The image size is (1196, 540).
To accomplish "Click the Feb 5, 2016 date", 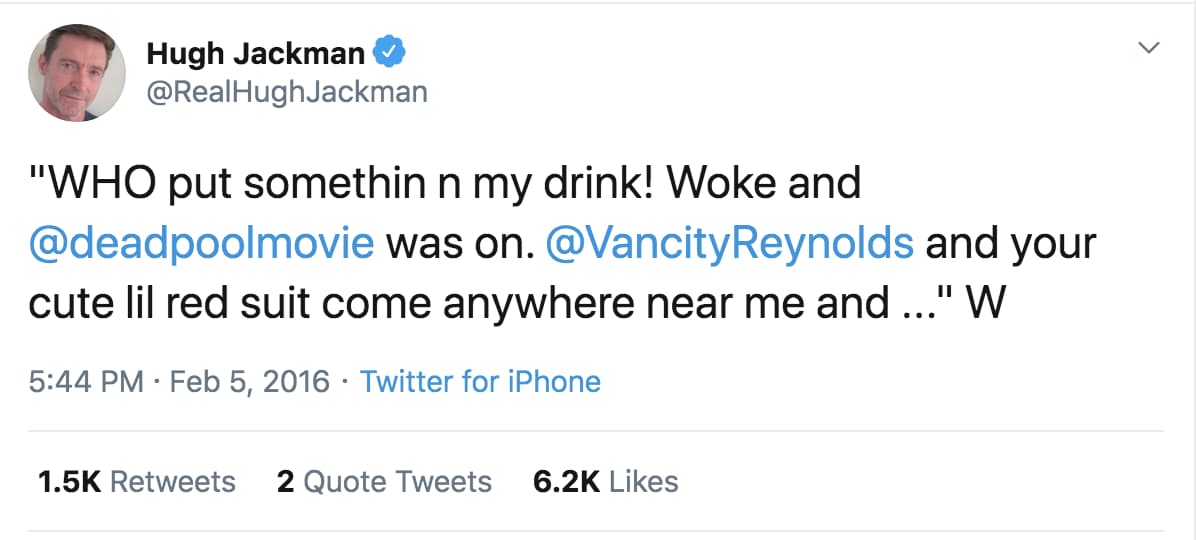I will pos(250,381).
